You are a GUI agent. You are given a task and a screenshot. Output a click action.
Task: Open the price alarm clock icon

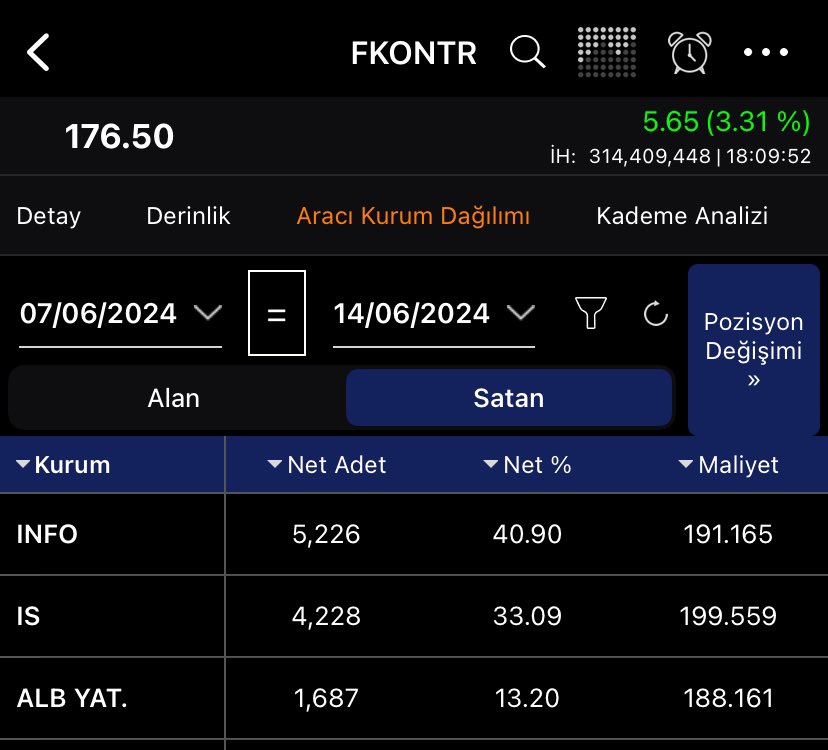688,52
